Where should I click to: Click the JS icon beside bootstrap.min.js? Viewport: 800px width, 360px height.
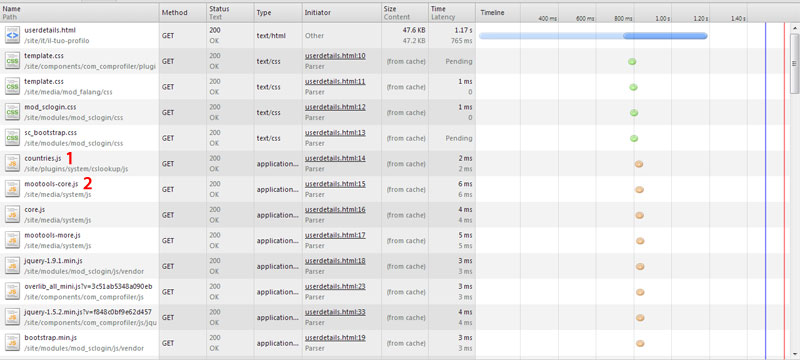12,343
